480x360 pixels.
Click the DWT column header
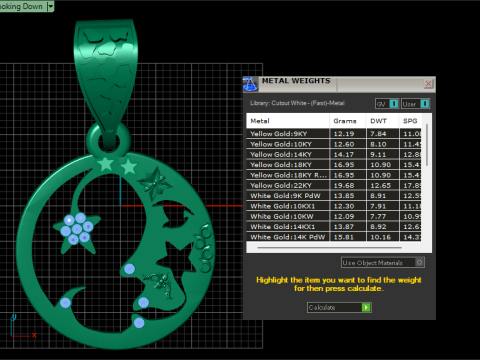coord(382,121)
